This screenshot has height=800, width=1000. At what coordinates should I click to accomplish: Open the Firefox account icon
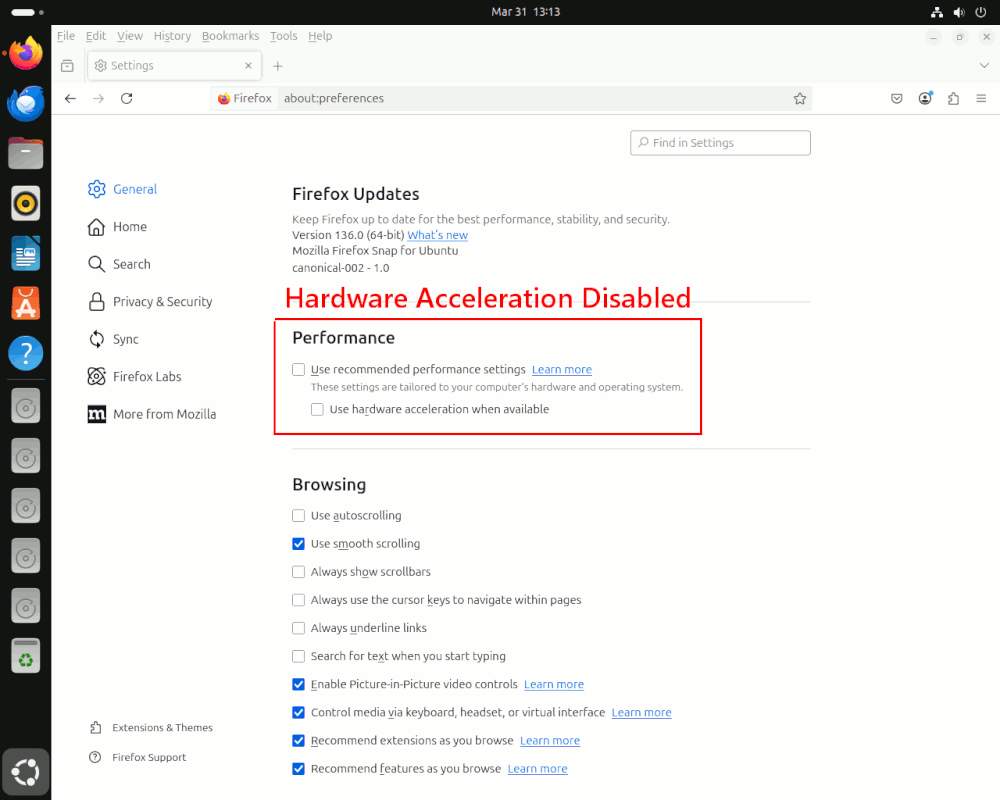925,98
